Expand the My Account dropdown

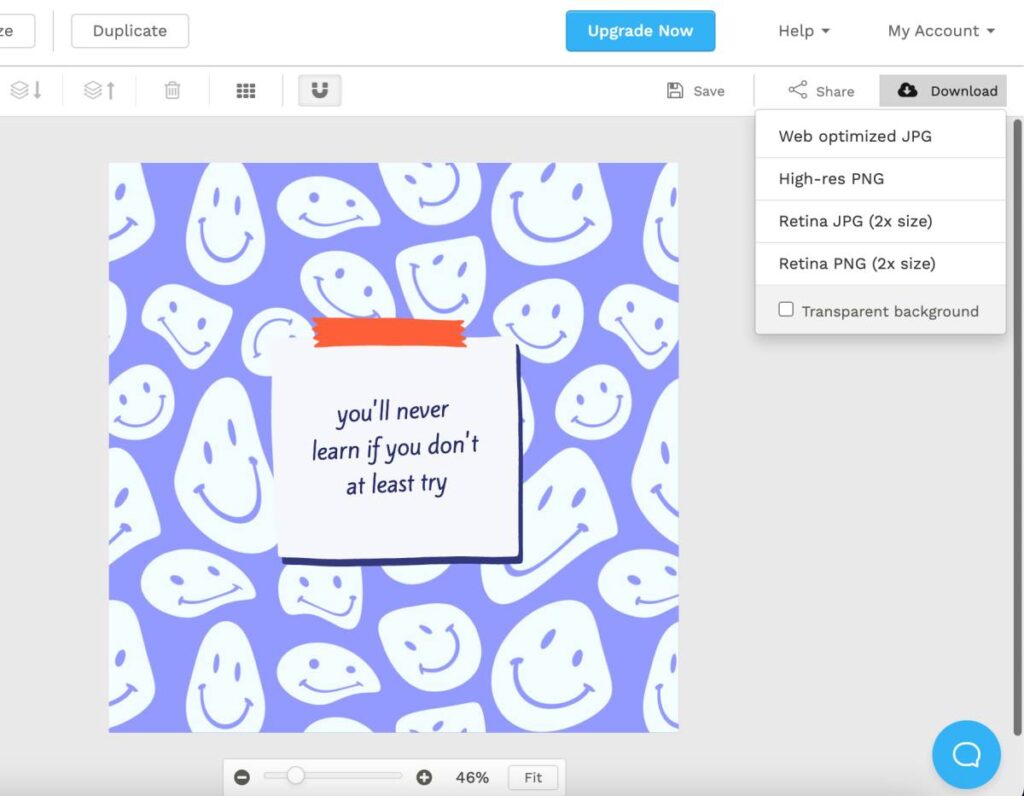[x=938, y=31]
